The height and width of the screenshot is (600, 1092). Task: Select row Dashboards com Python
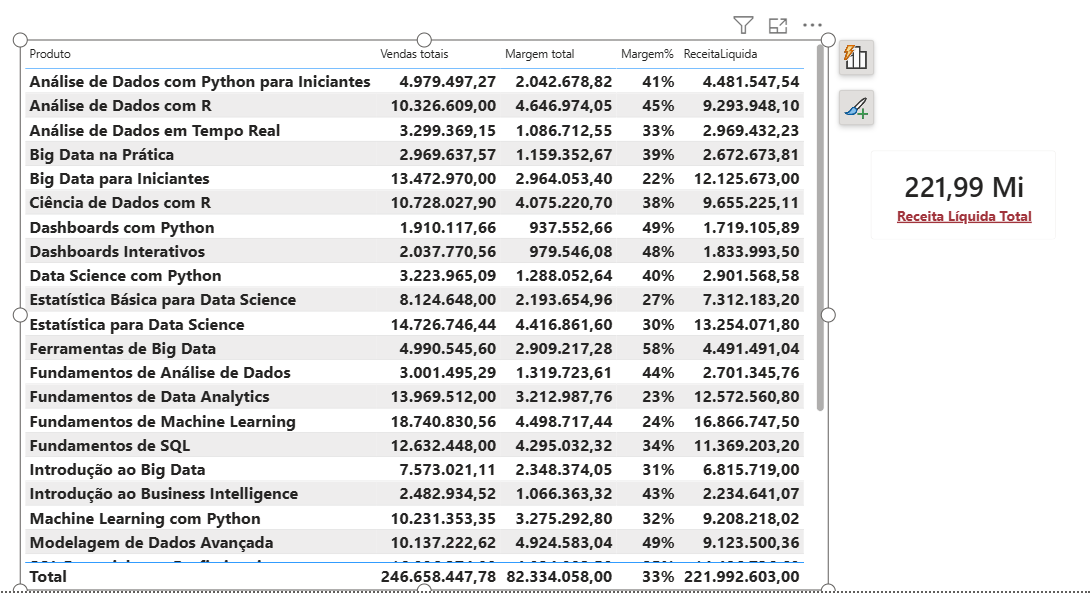tap(414, 228)
